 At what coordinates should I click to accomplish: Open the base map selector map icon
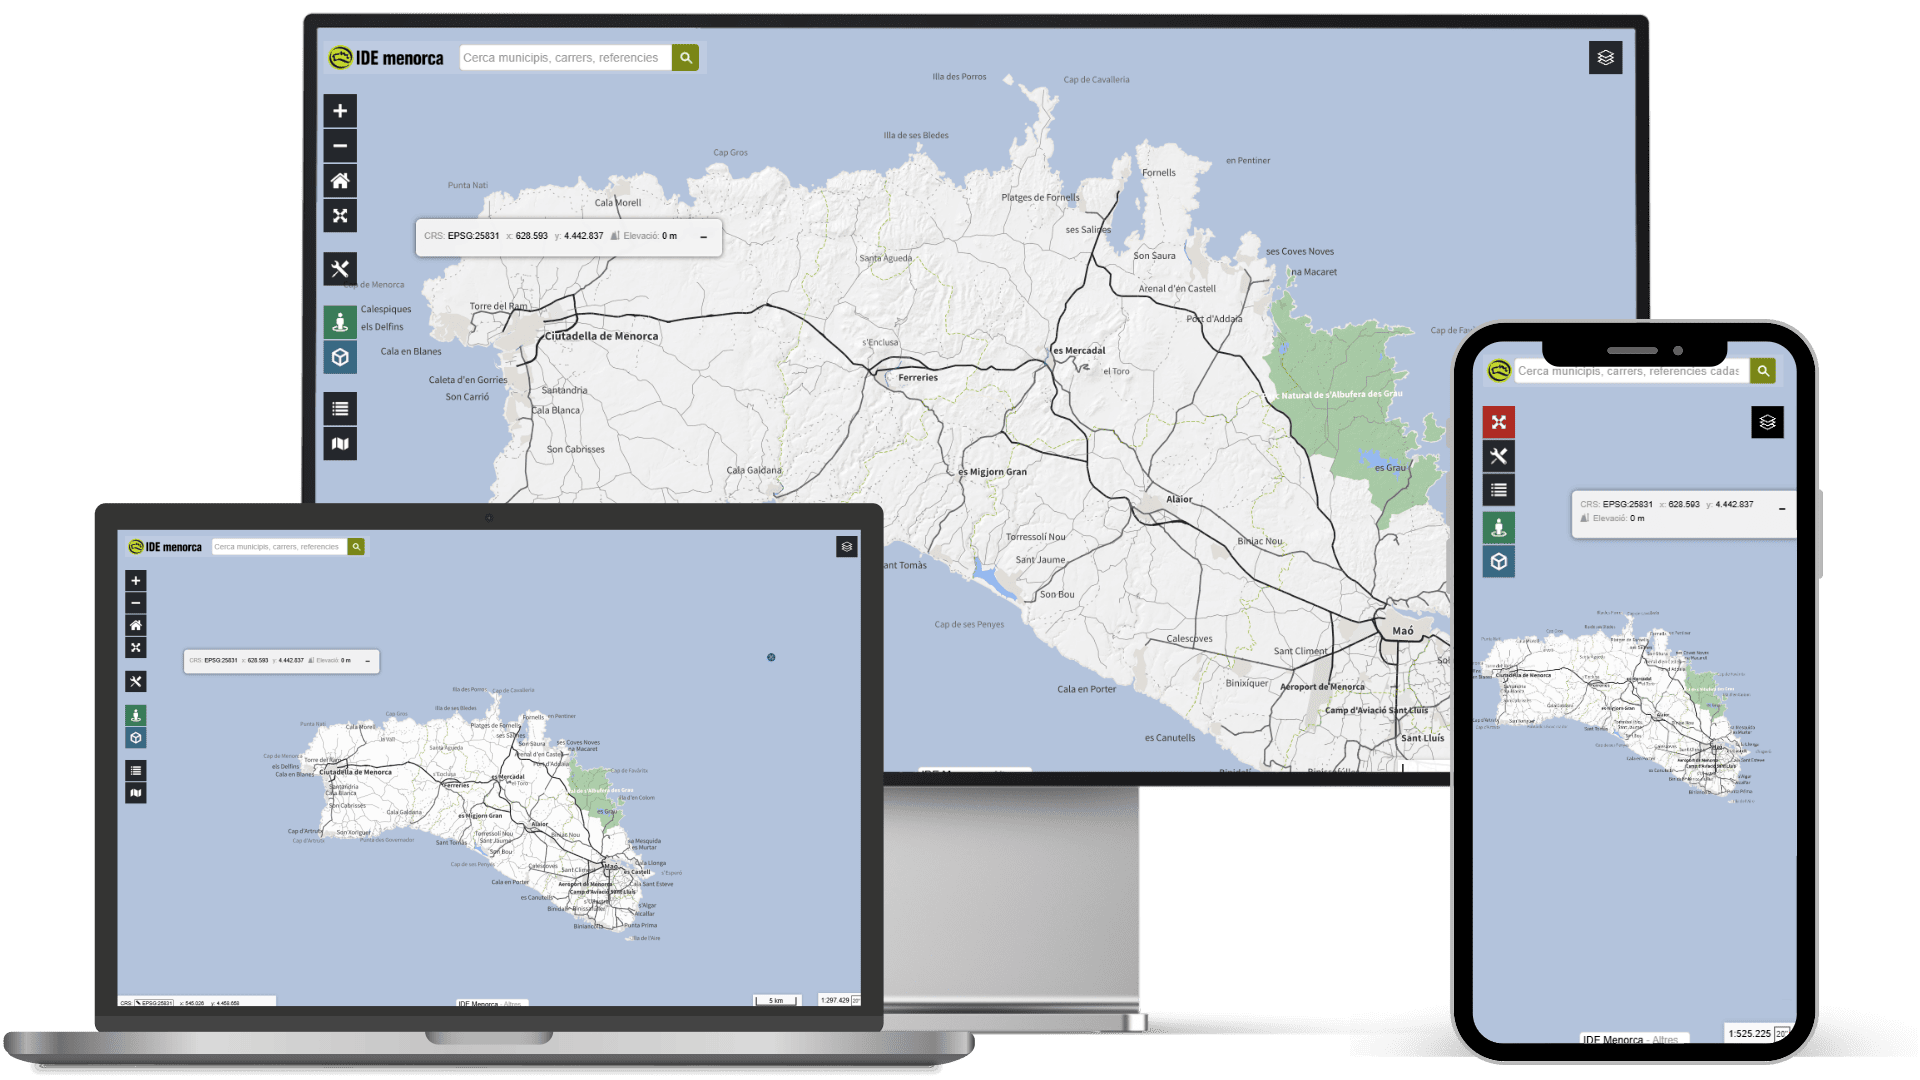tap(340, 443)
